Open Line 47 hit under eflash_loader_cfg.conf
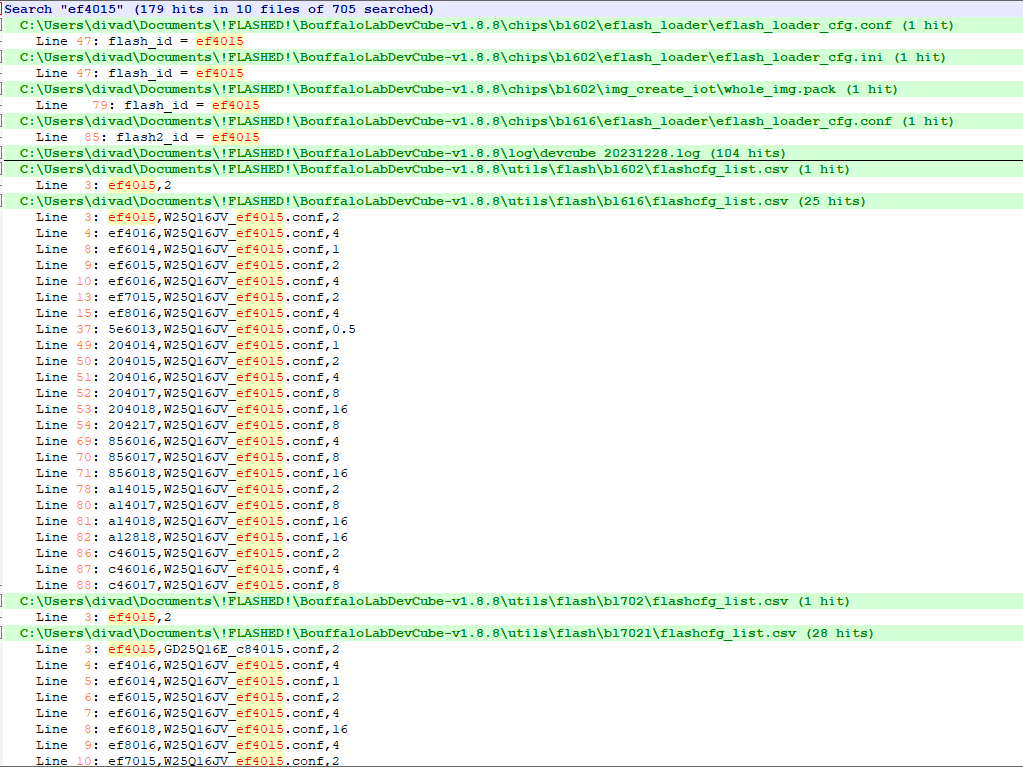This screenshot has width=1023, height=767. coord(140,41)
